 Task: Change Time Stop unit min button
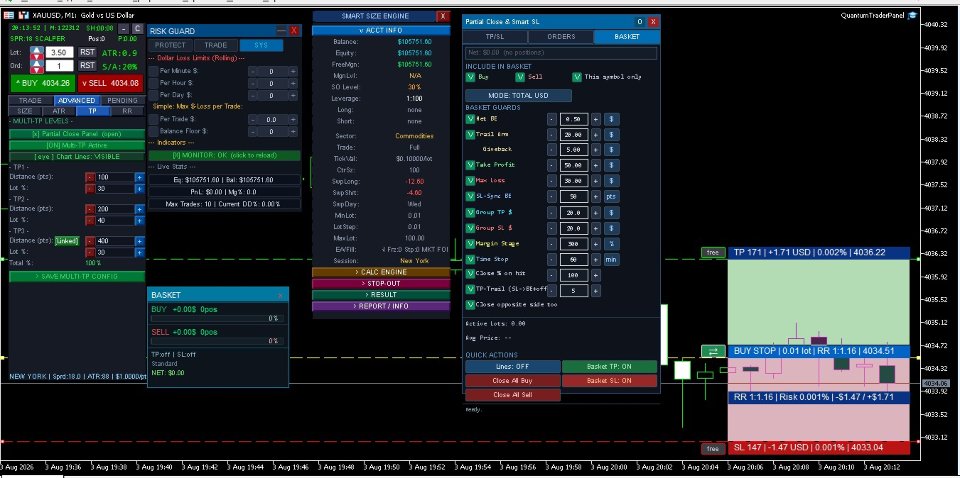pos(611,260)
